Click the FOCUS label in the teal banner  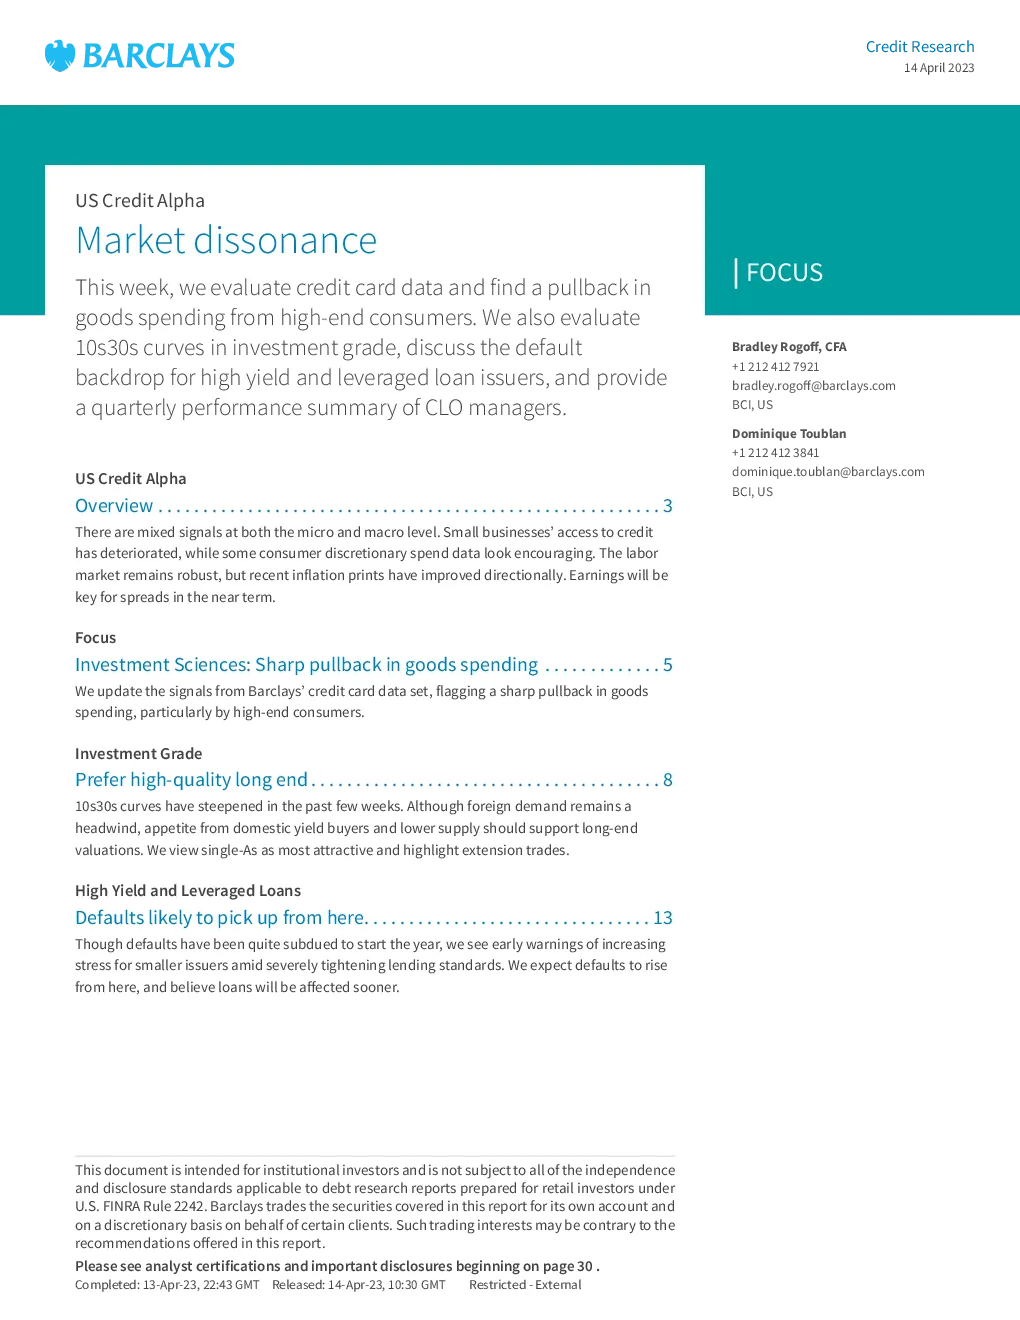(784, 273)
